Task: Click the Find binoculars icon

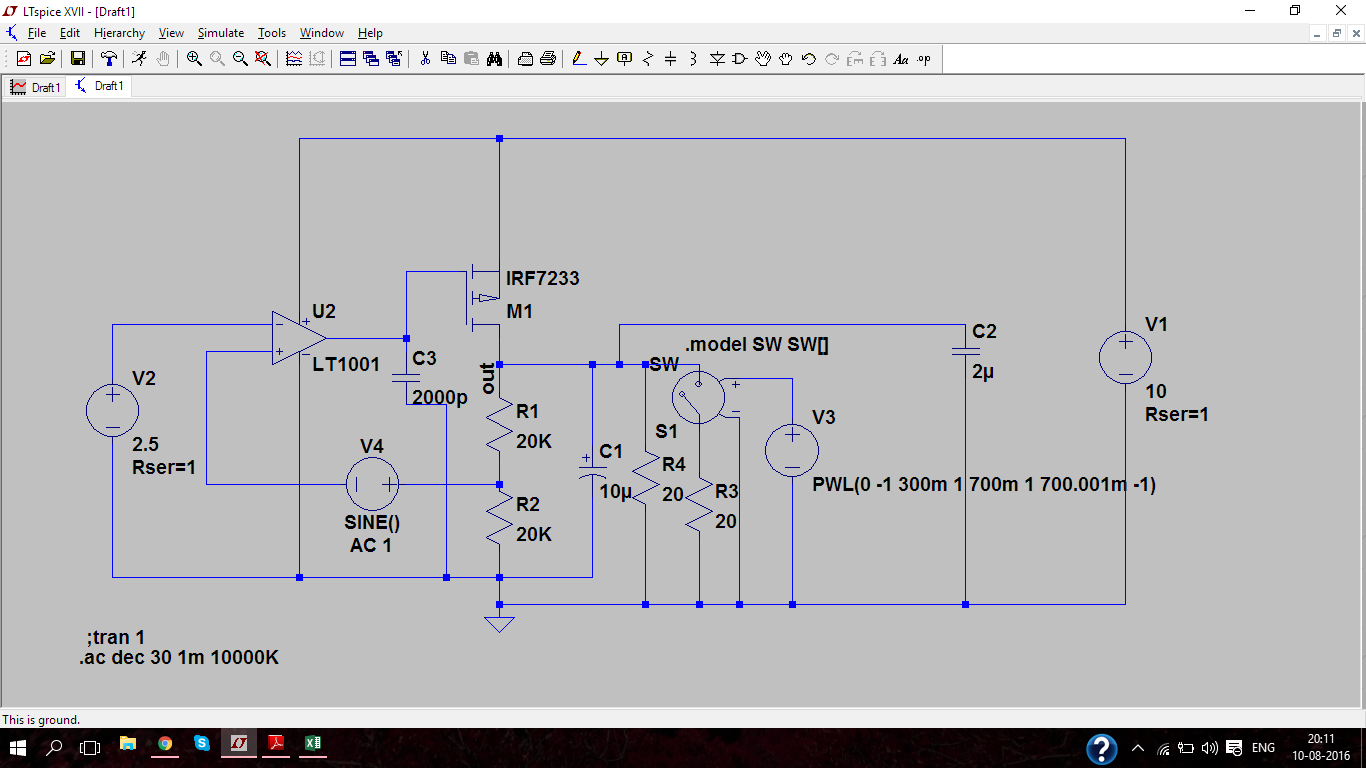Action: point(494,59)
